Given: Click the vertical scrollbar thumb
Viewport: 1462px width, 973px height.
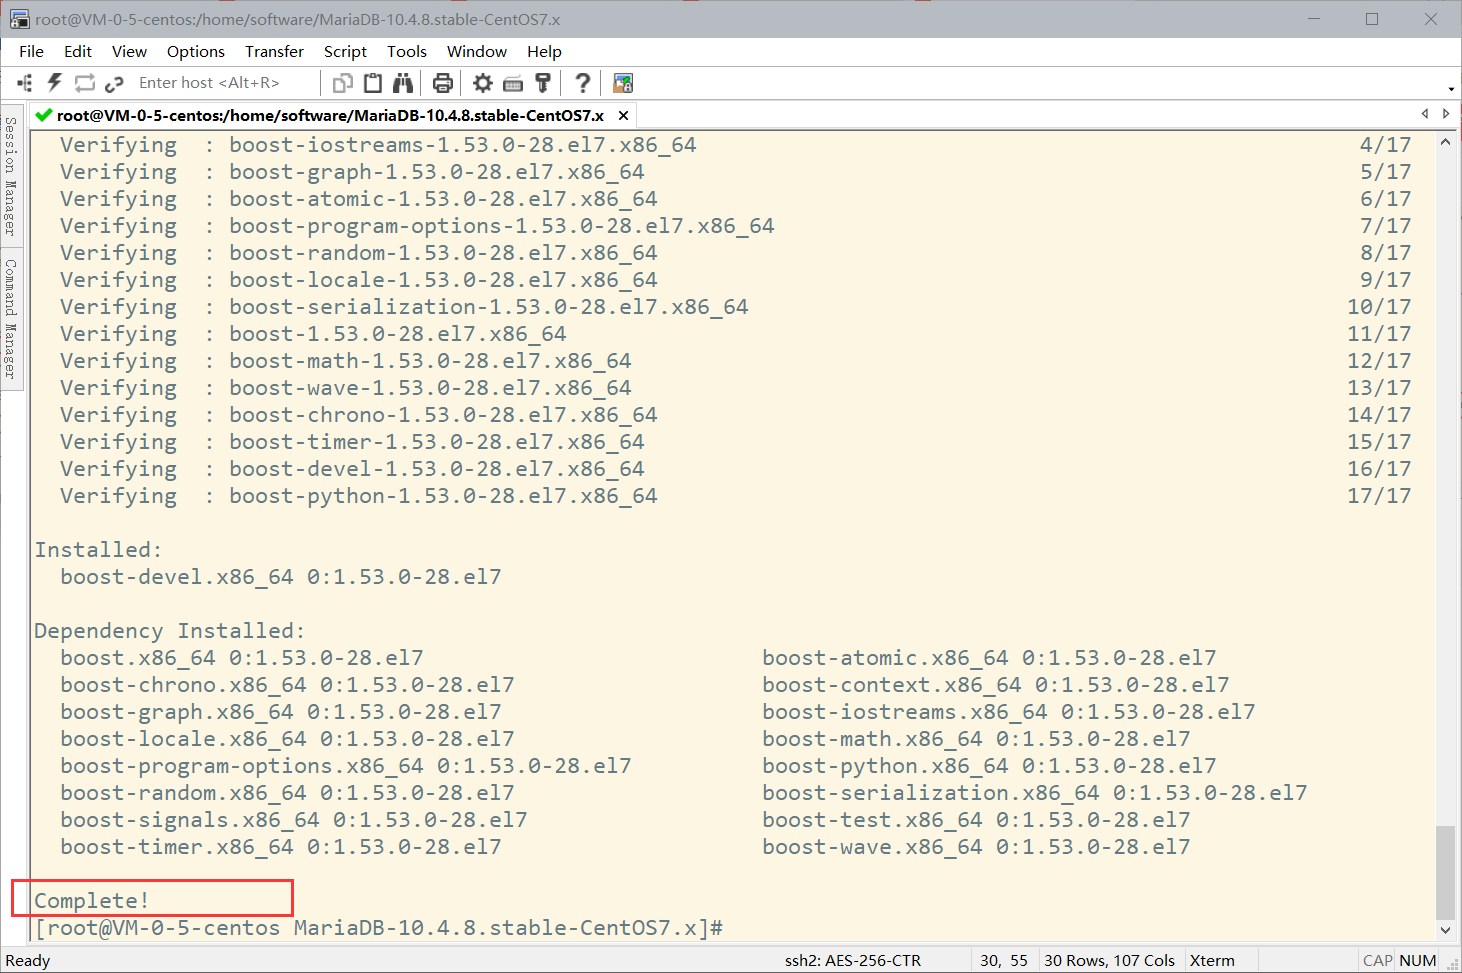Looking at the screenshot, I should click(1445, 872).
